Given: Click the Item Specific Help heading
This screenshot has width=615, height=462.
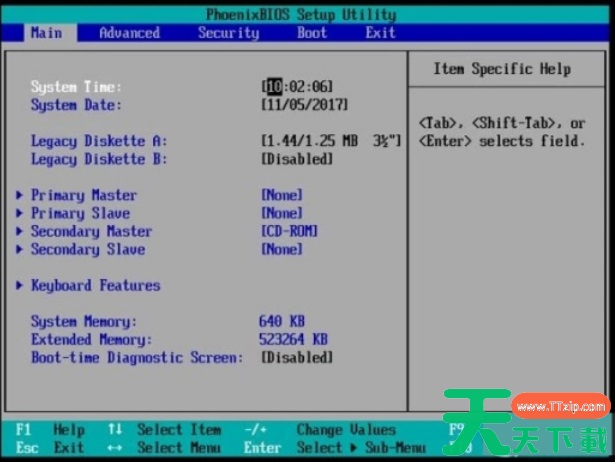Looking at the screenshot, I should click(502, 69).
